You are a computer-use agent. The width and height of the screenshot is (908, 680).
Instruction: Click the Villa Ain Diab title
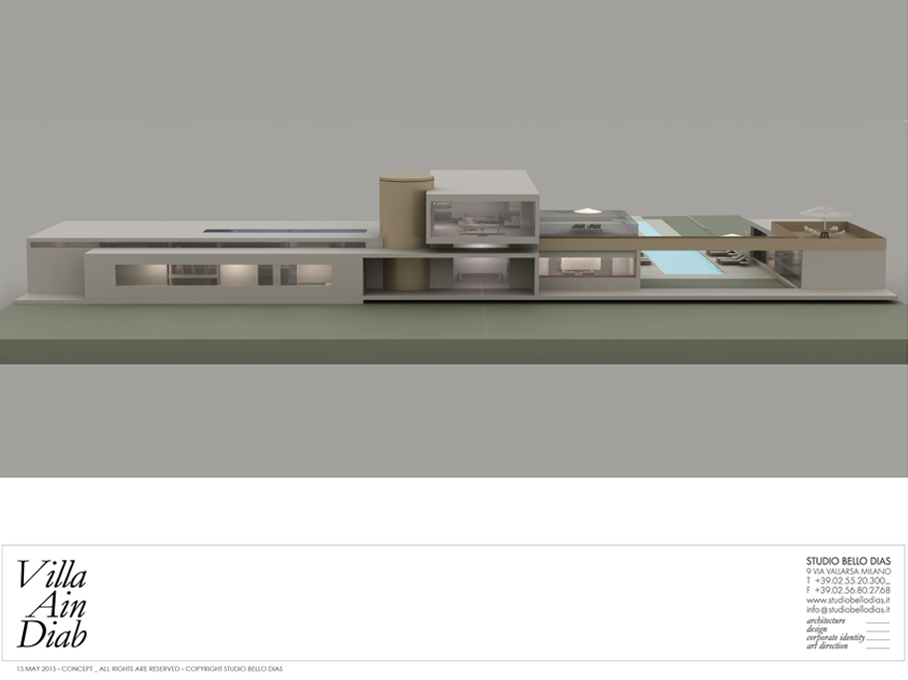[x=52, y=604]
